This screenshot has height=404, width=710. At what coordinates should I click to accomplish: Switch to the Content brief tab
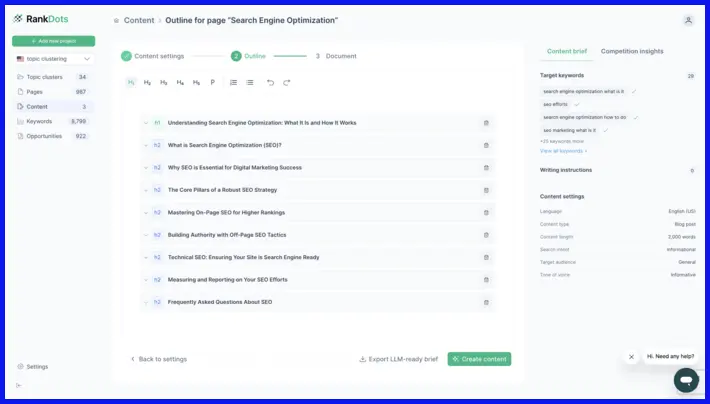click(567, 52)
